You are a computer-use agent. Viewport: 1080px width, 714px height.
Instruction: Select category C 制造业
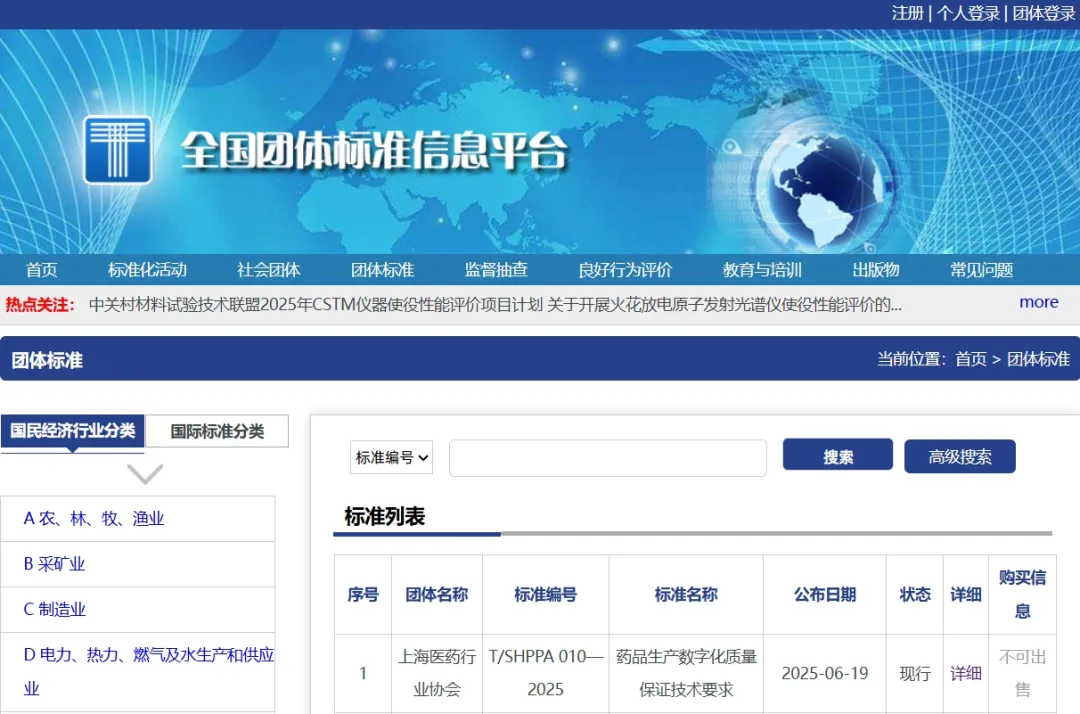point(55,609)
